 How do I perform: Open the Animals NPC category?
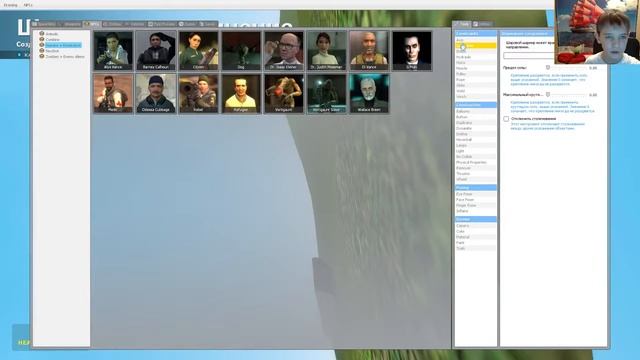[51, 34]
